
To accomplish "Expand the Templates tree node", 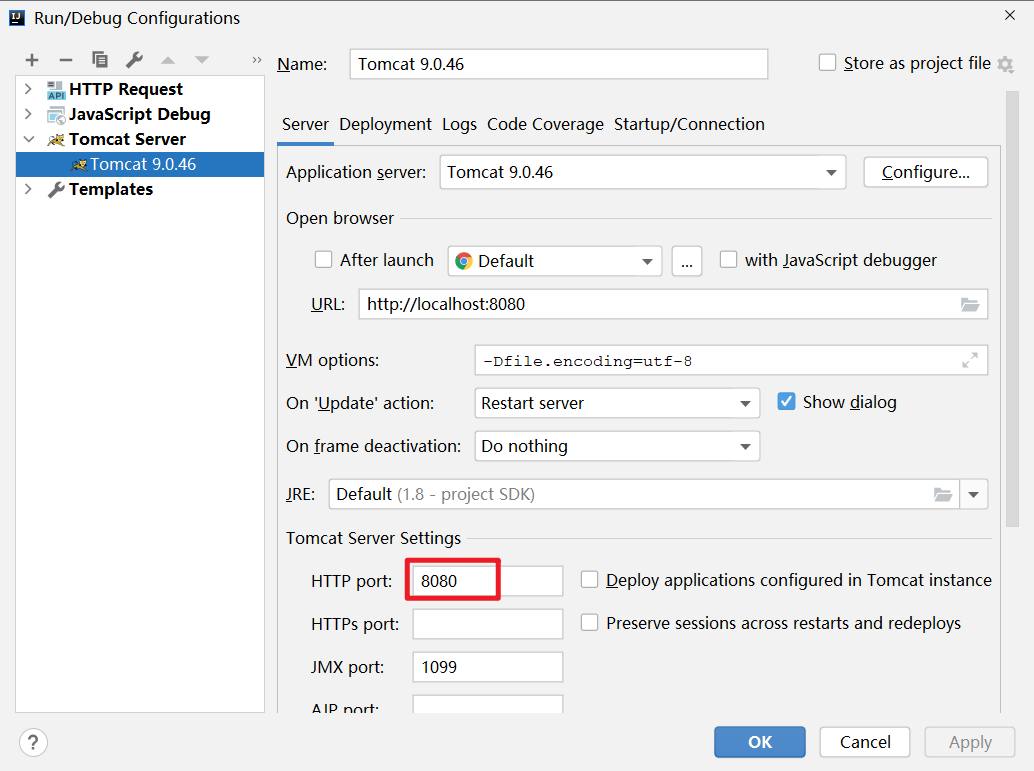I will tap(28, 189).
